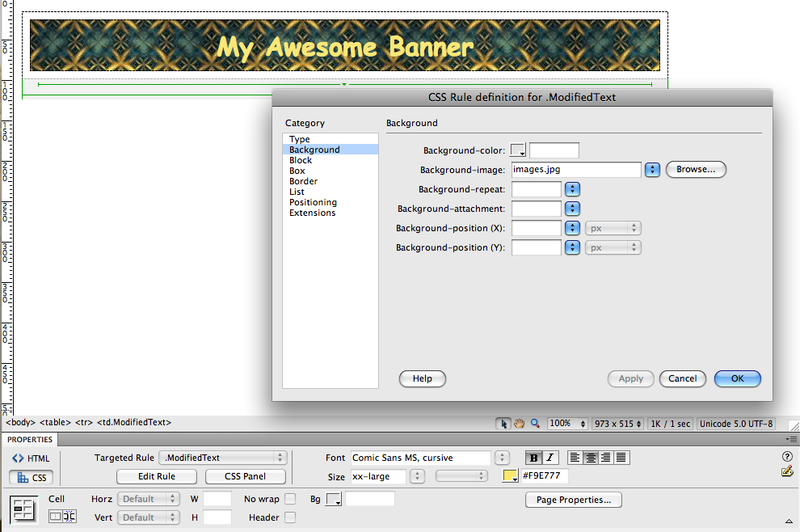Toggle Bold text formatting in Properties

pyautogui.click(x=534, y=458)
